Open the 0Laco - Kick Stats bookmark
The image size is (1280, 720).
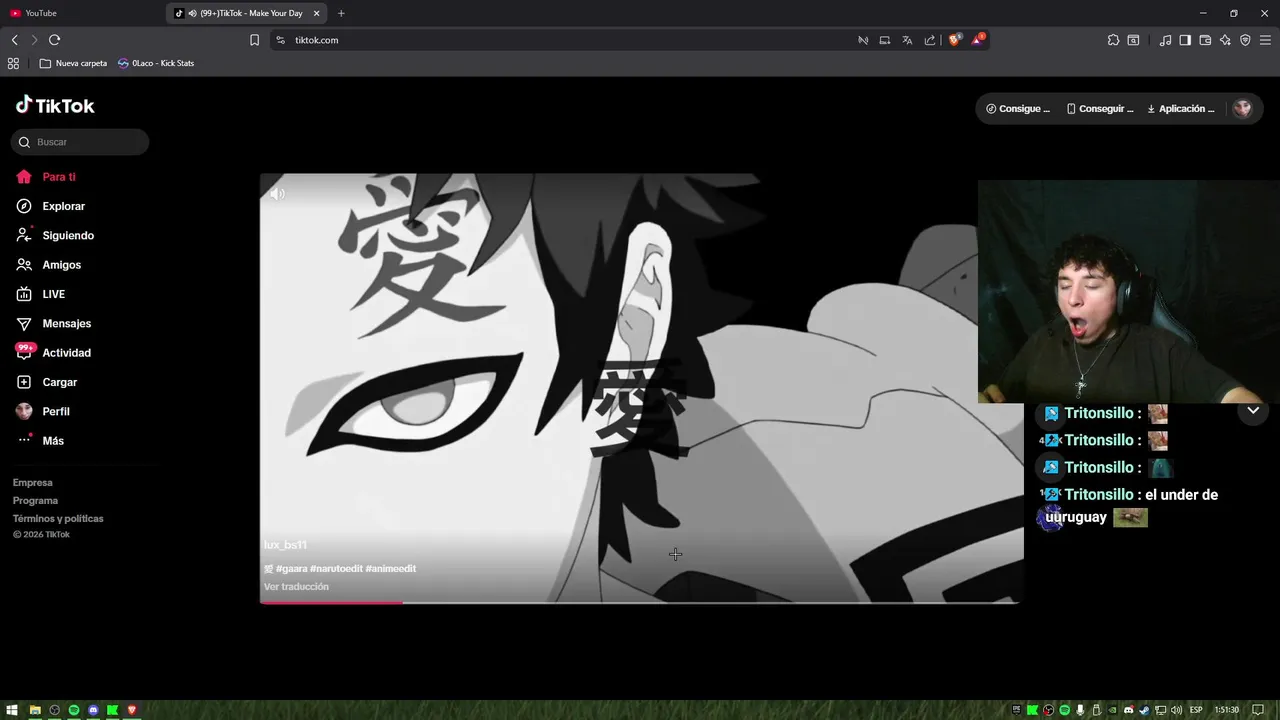point(156,63)
